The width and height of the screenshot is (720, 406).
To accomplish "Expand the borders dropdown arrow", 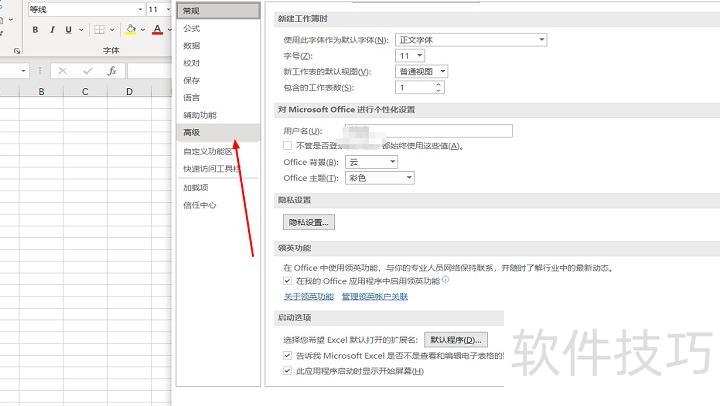I will pyautogui.click(x=112, y=30).
